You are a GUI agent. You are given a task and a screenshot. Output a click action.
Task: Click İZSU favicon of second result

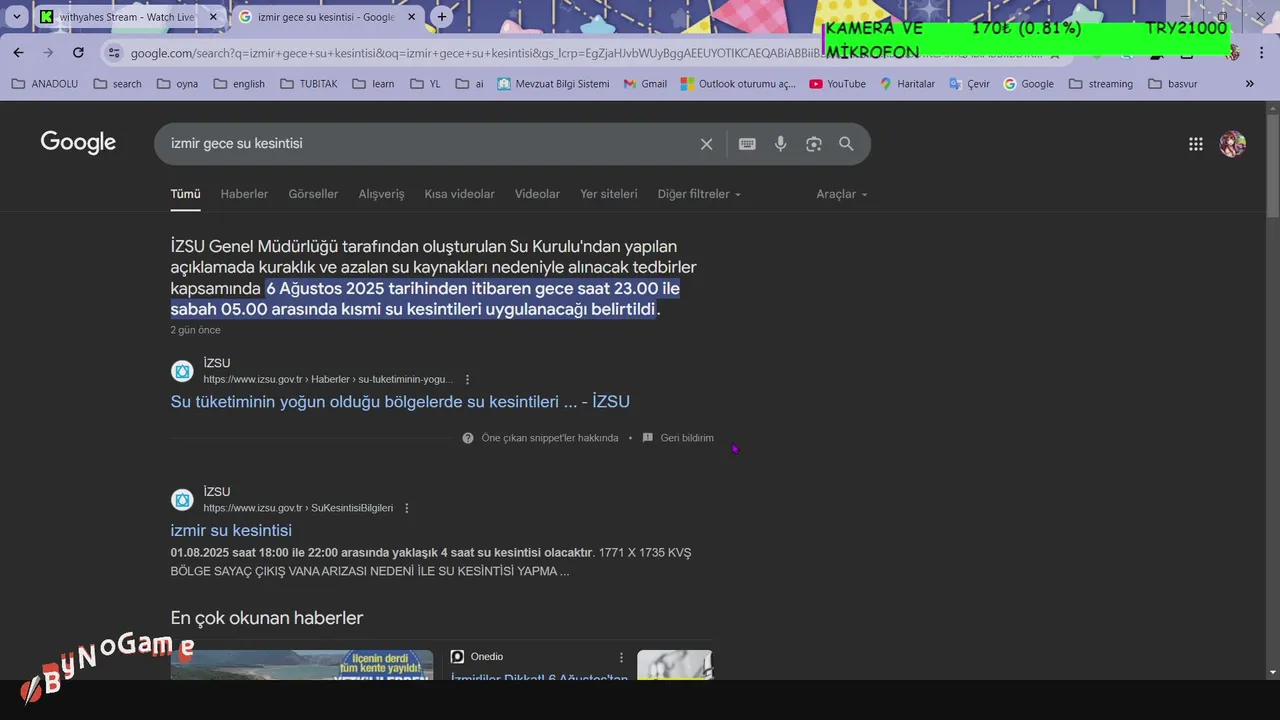182,499
